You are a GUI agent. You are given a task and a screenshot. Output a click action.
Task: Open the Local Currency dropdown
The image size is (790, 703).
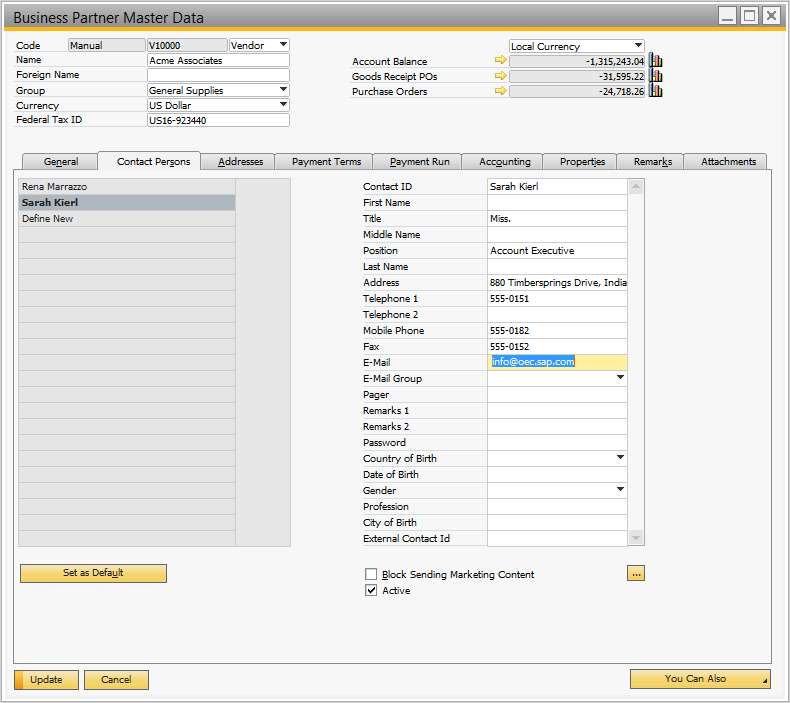[638, 46]
